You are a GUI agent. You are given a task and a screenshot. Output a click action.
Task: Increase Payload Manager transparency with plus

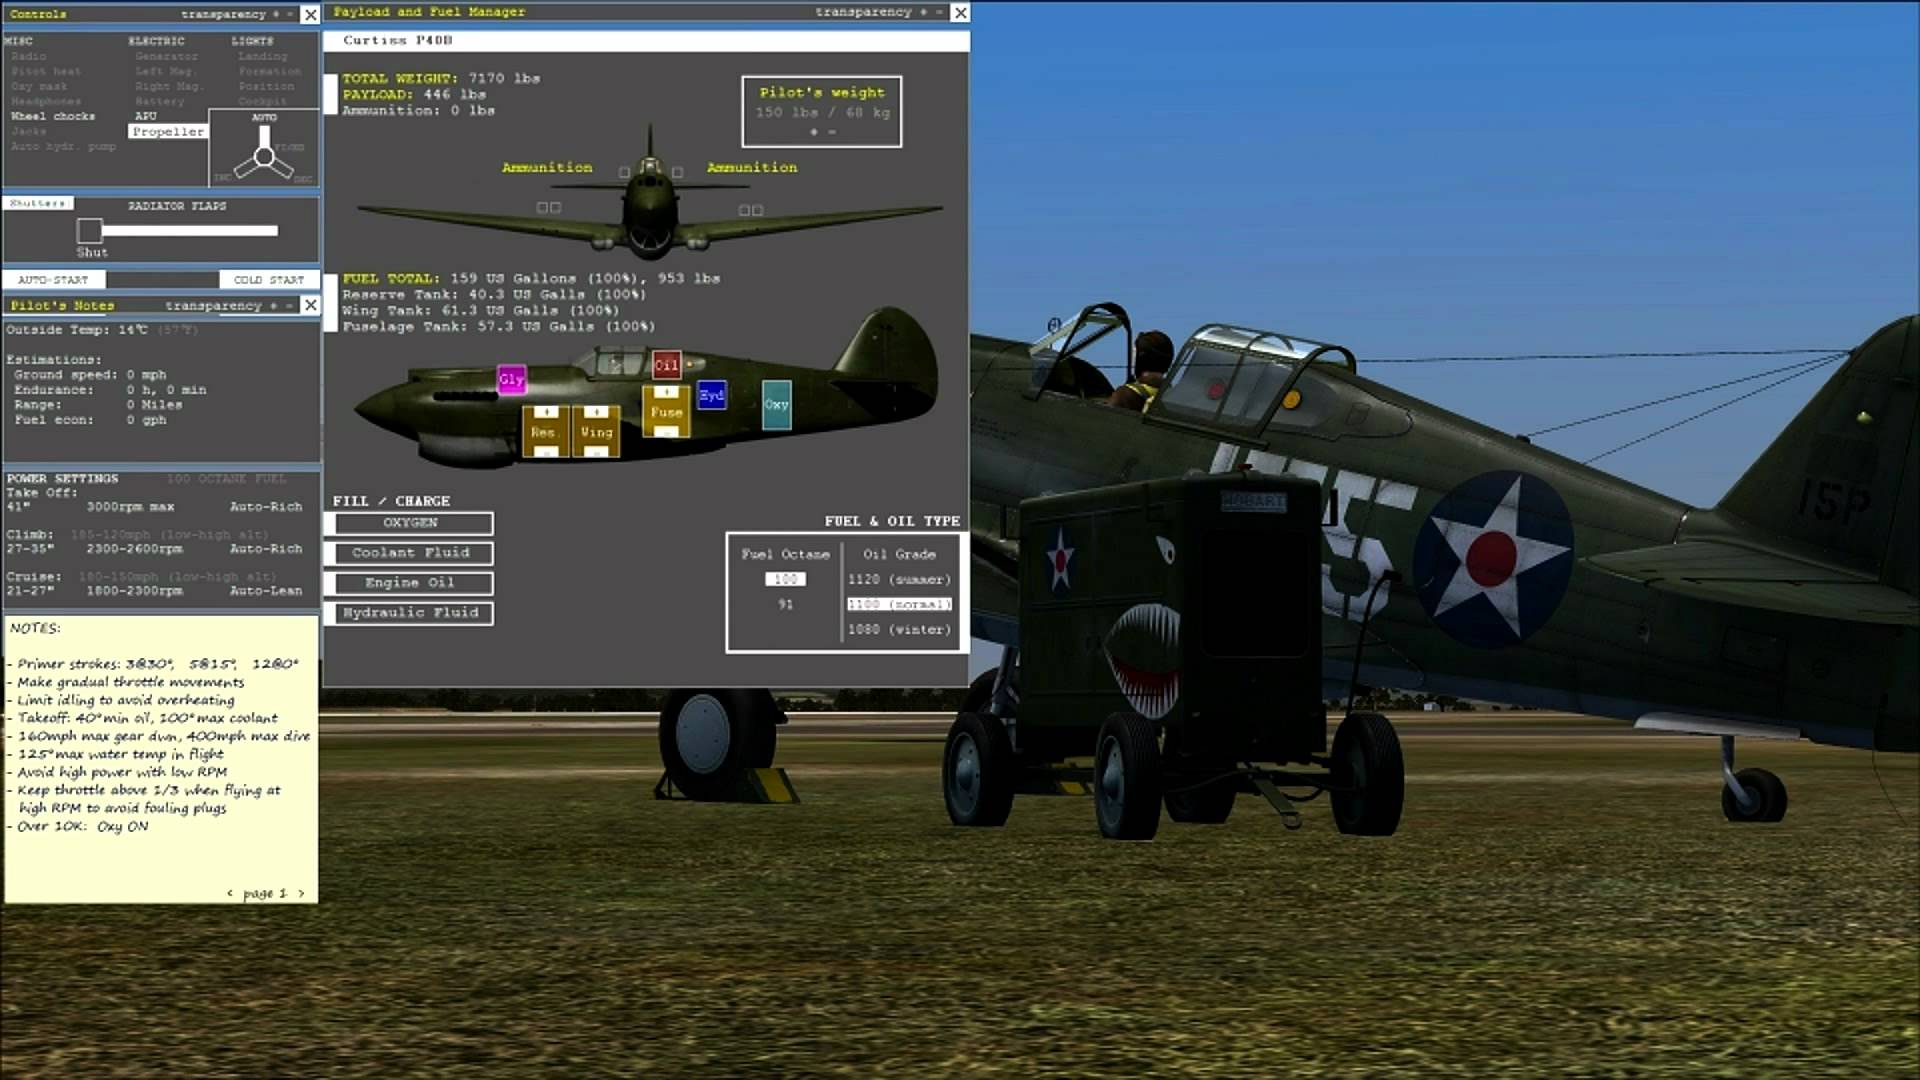point(923,12)
